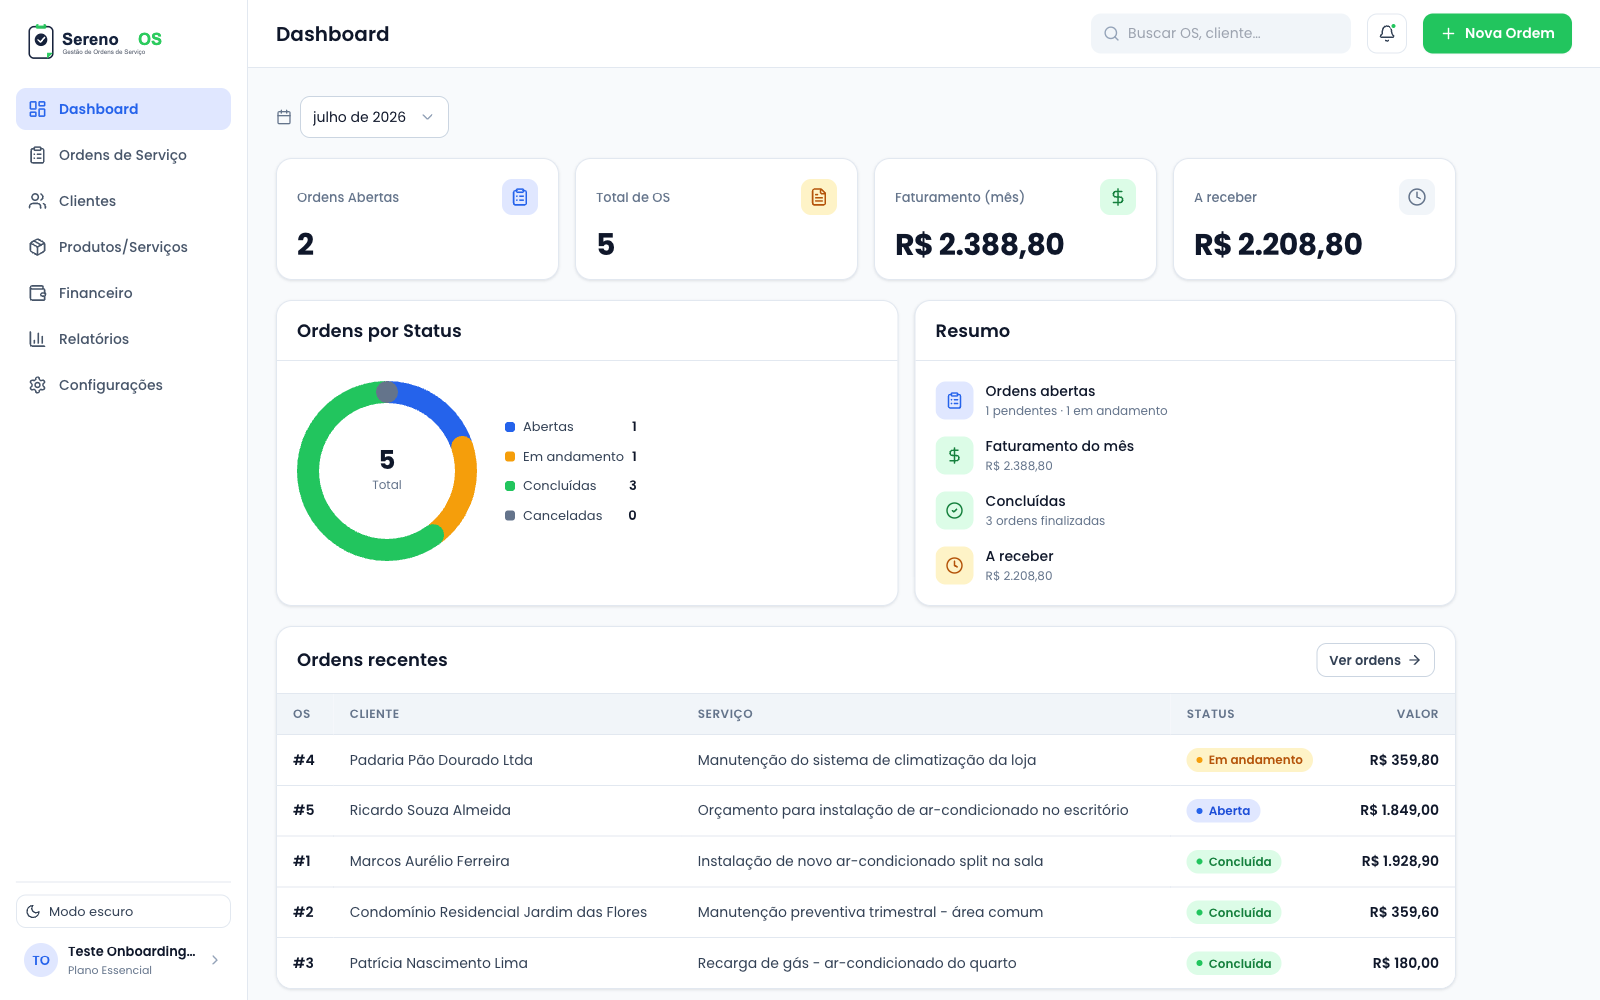The image size is (1600, 1000).
Task: Click the Produtos/Serviços box icon
Action: [38, 247]
